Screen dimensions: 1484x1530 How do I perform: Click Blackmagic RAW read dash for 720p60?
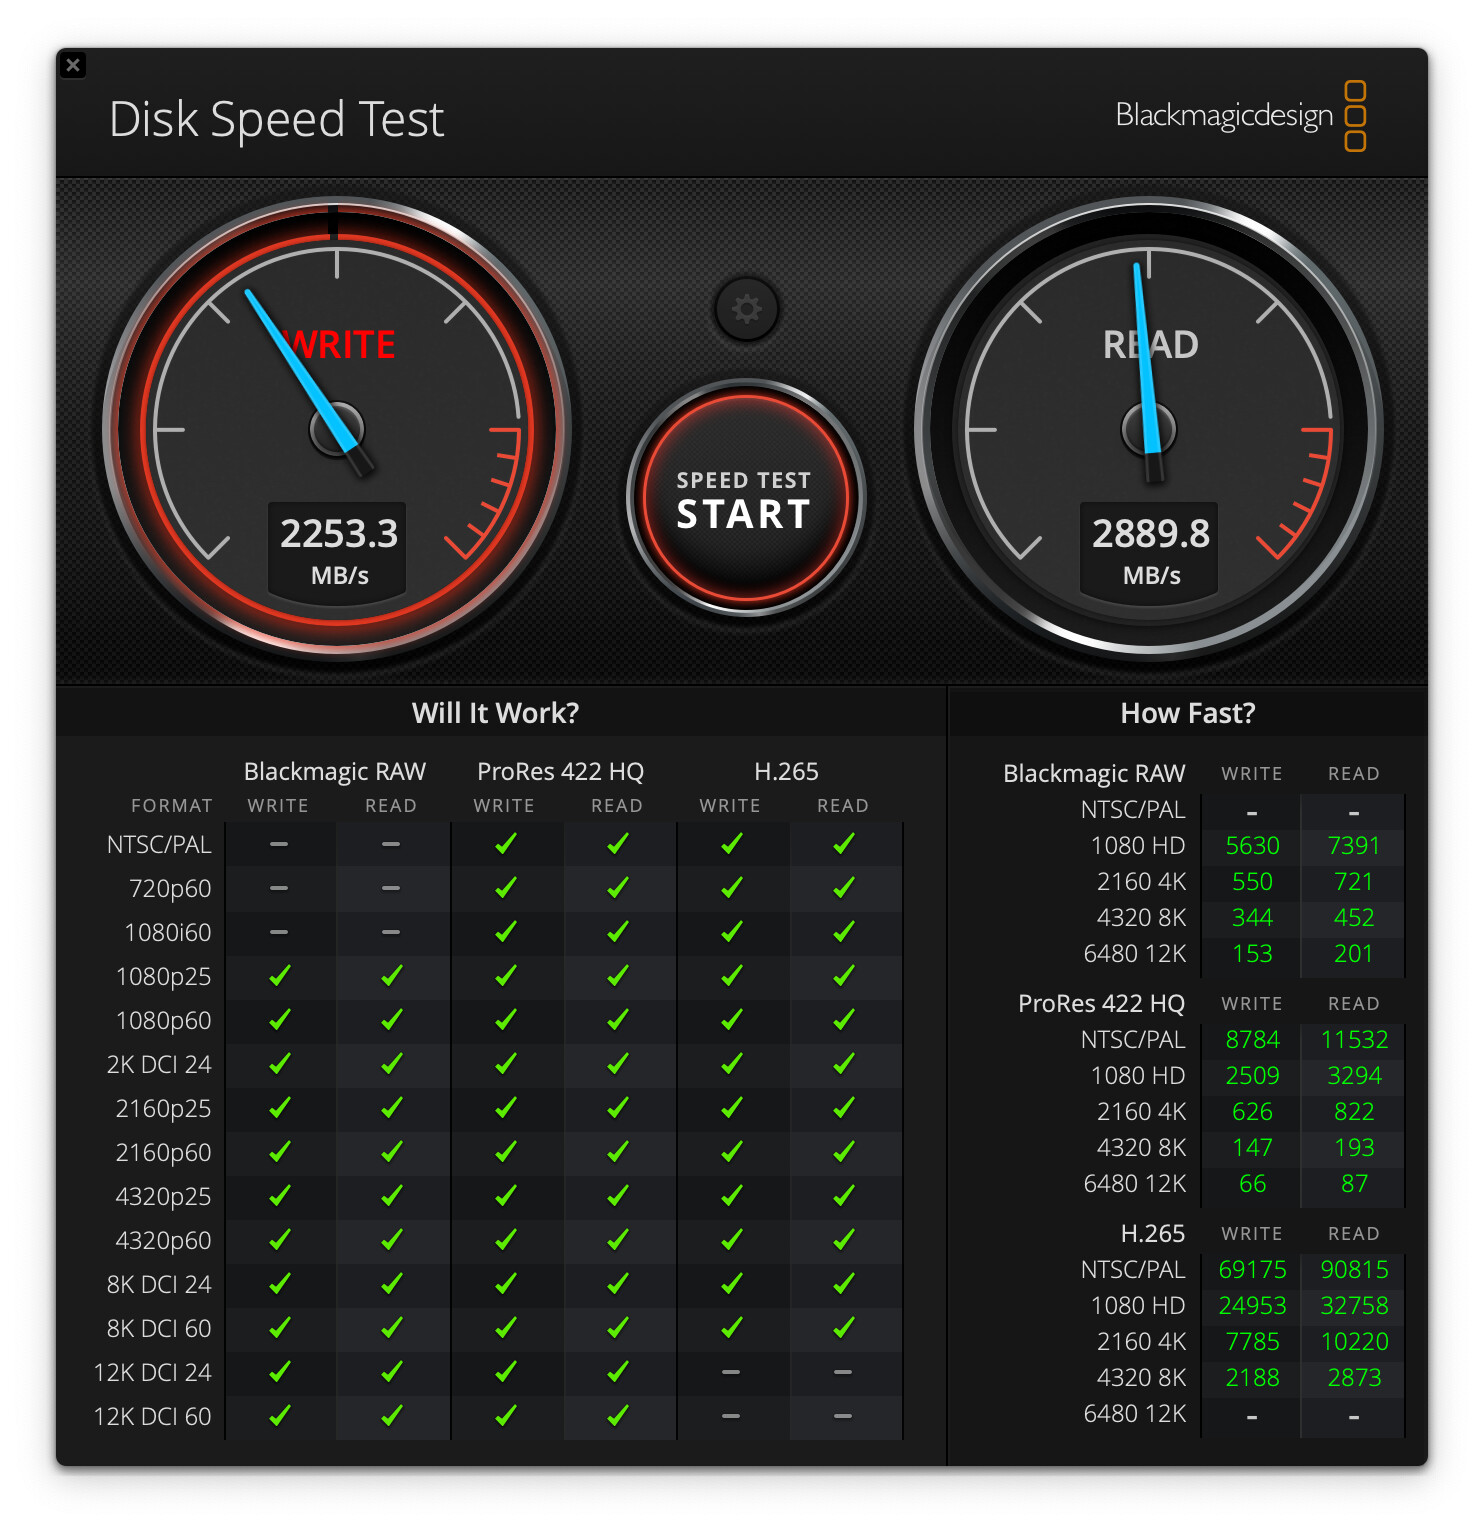[391, 888]
